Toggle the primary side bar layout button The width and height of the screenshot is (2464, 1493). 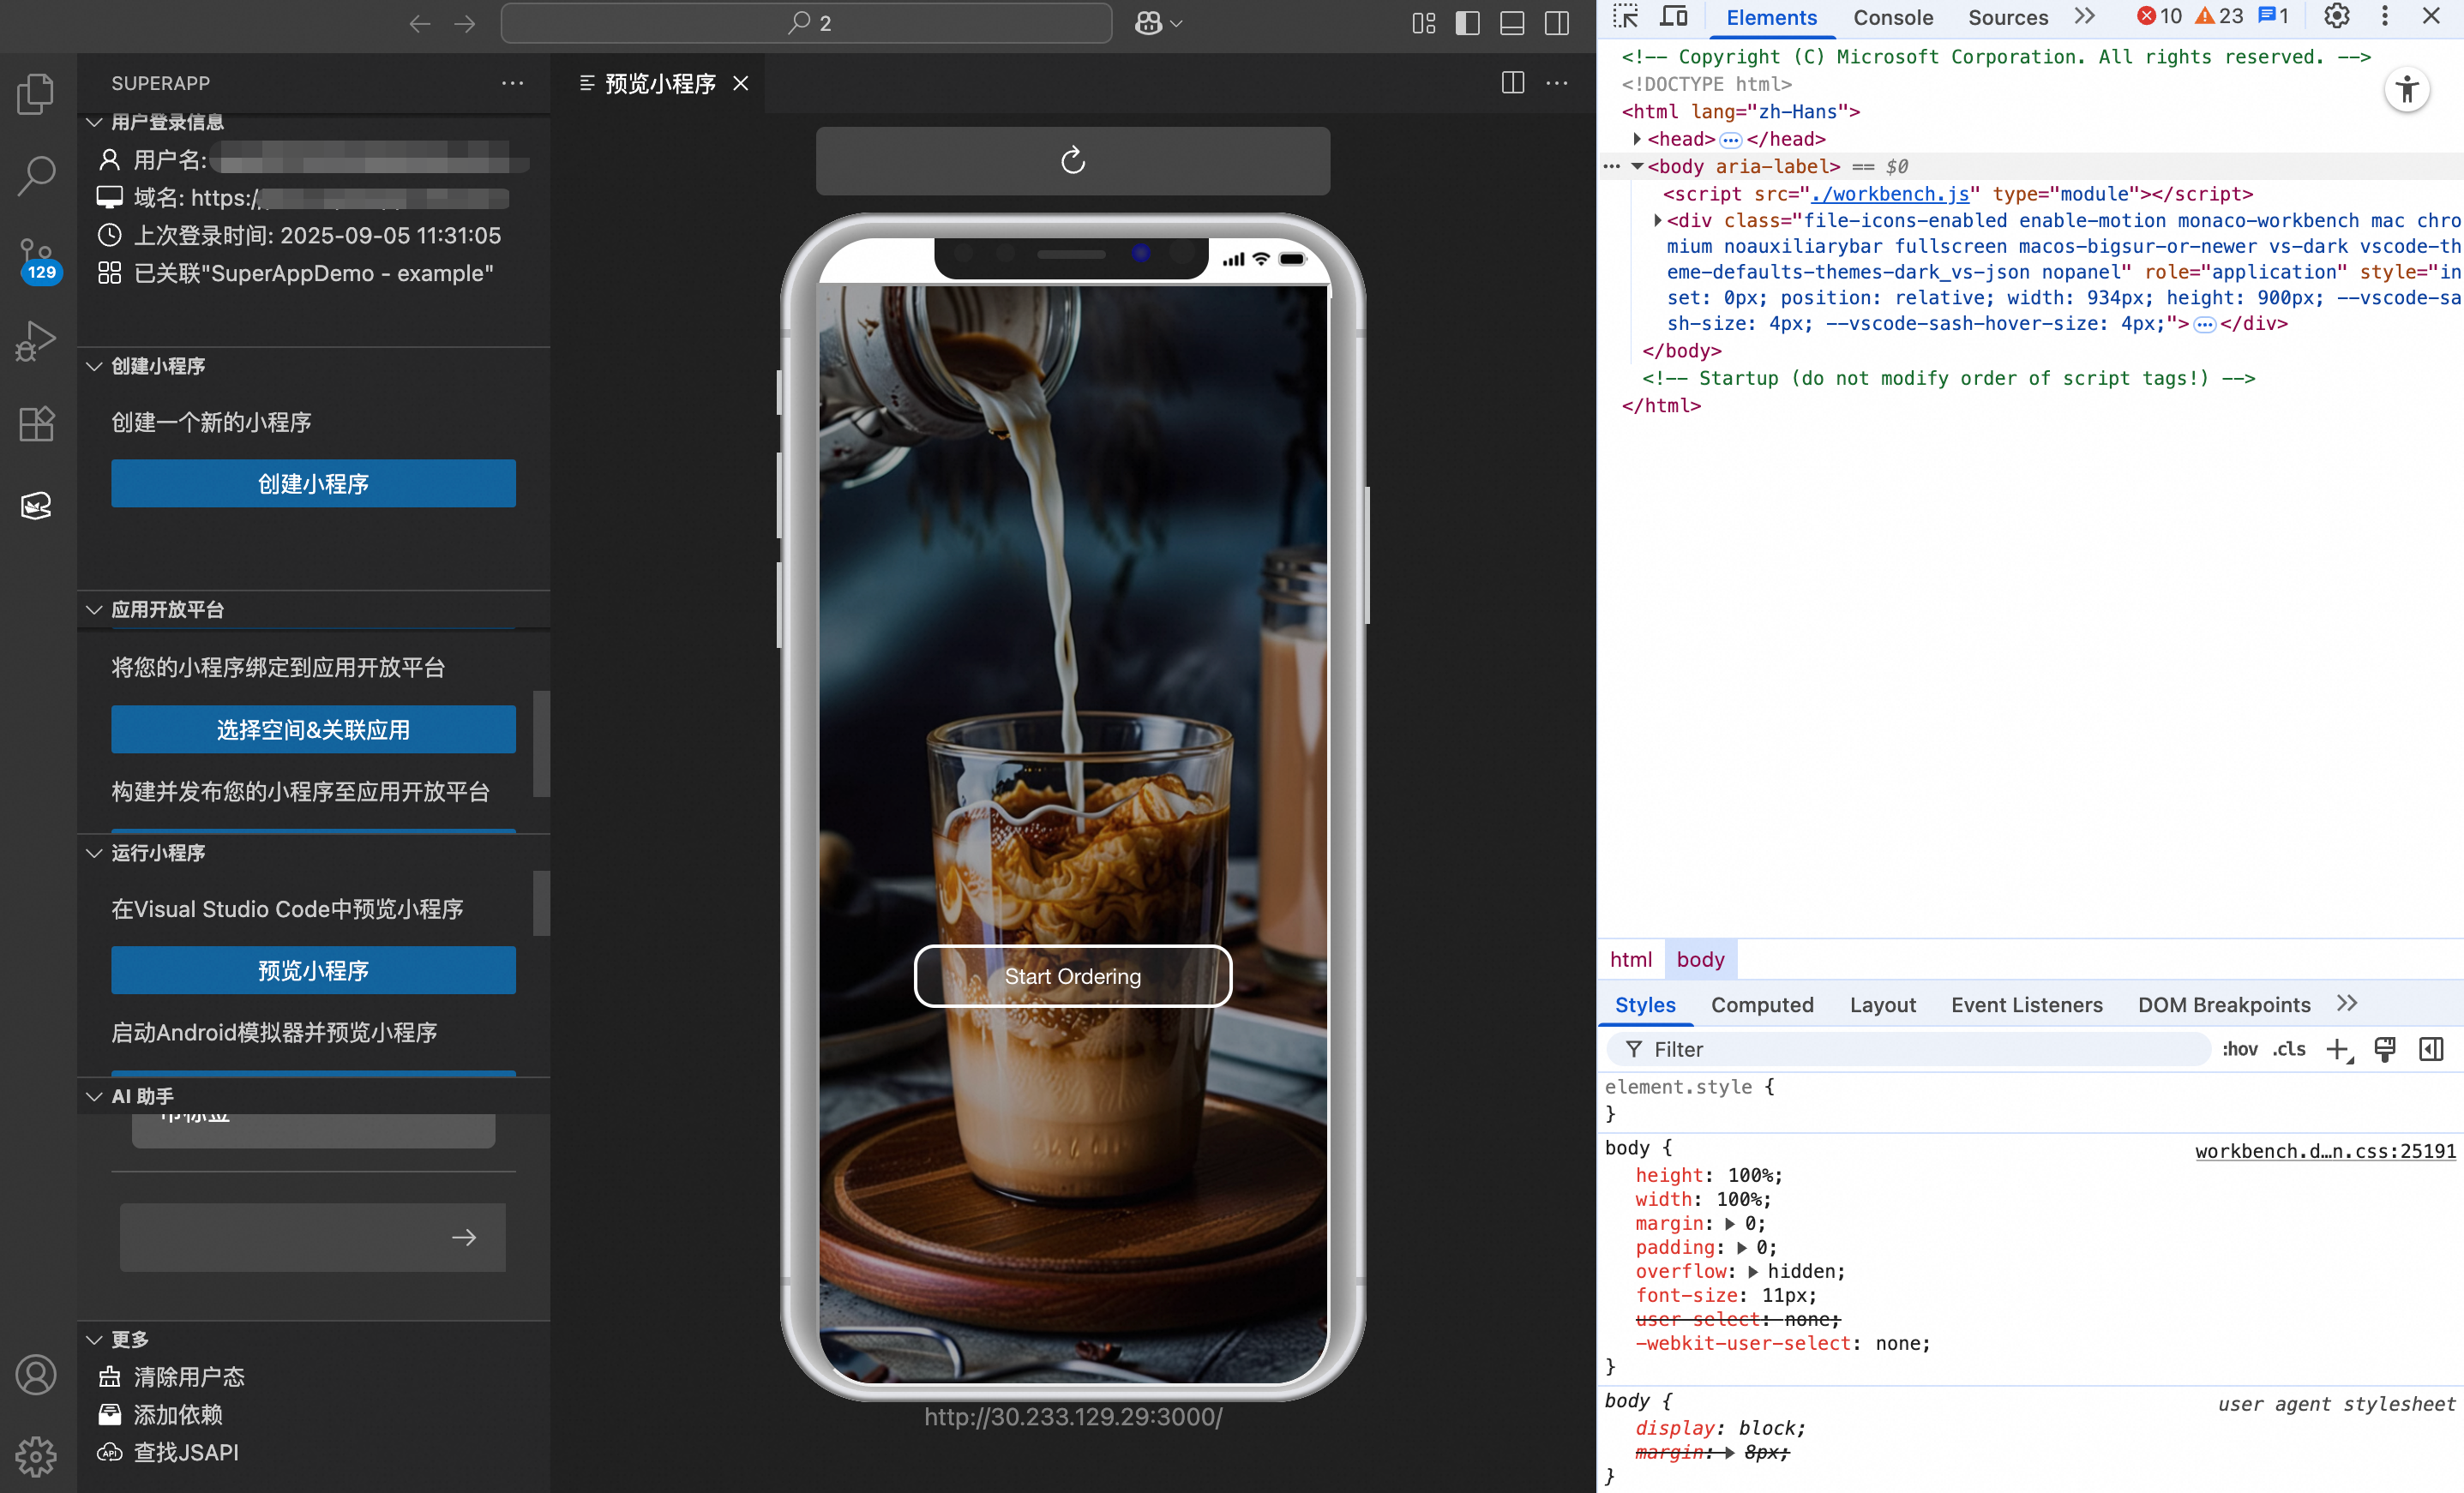[1467, 23]
